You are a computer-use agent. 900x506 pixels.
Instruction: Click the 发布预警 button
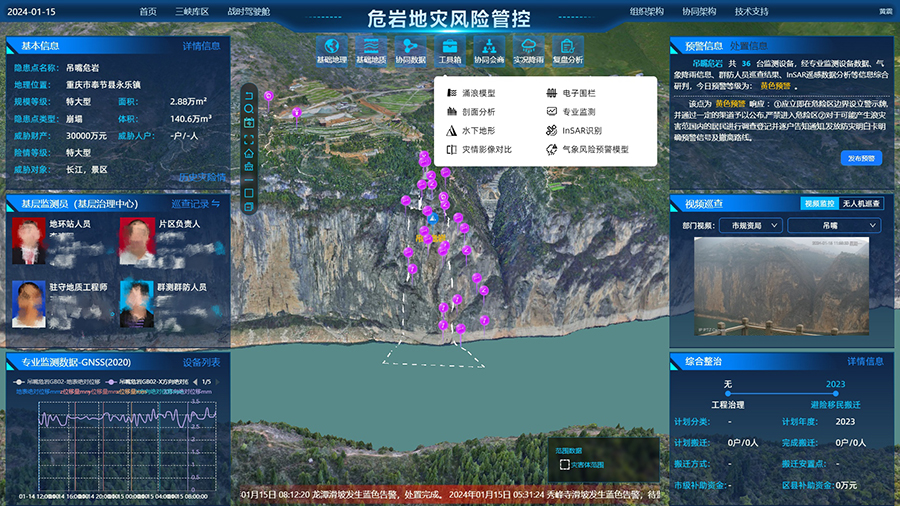[x=861, y=158]
